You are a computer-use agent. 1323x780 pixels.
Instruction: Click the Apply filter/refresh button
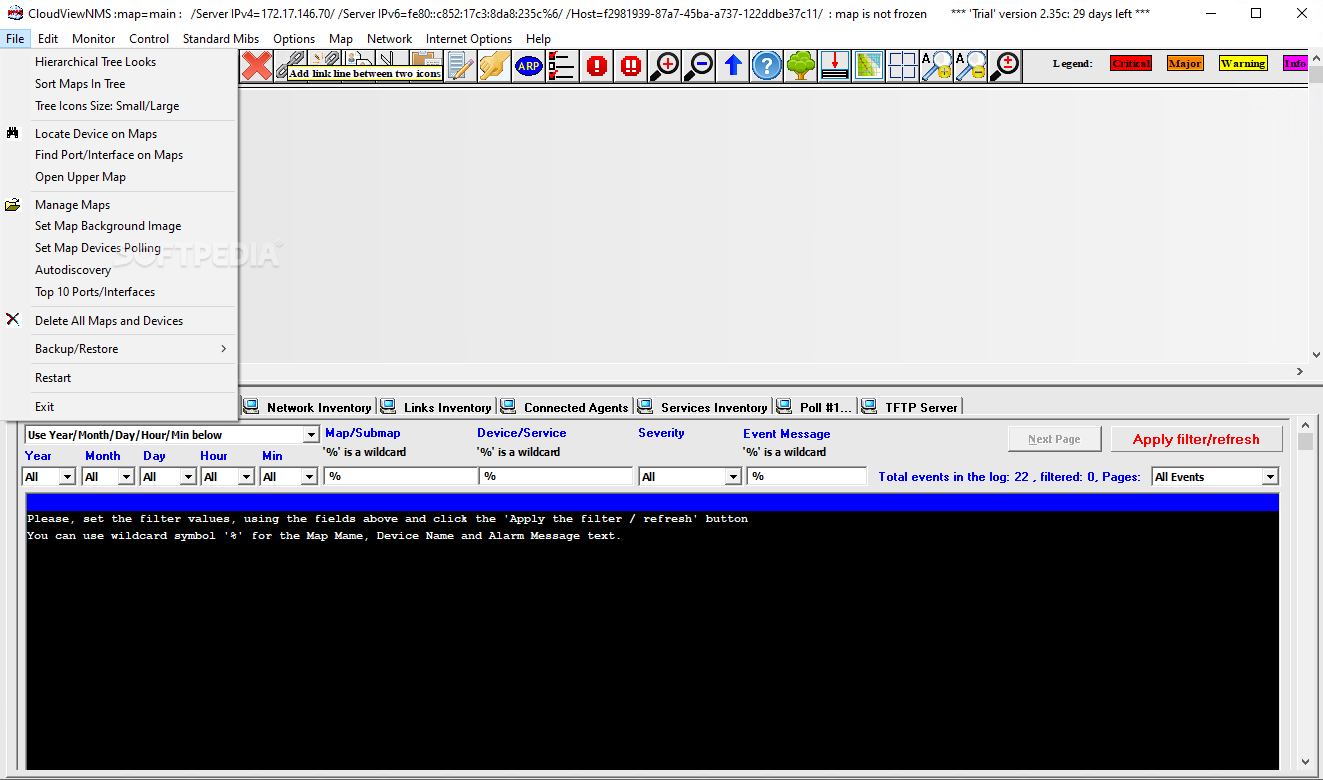[x=1196, y=439]
